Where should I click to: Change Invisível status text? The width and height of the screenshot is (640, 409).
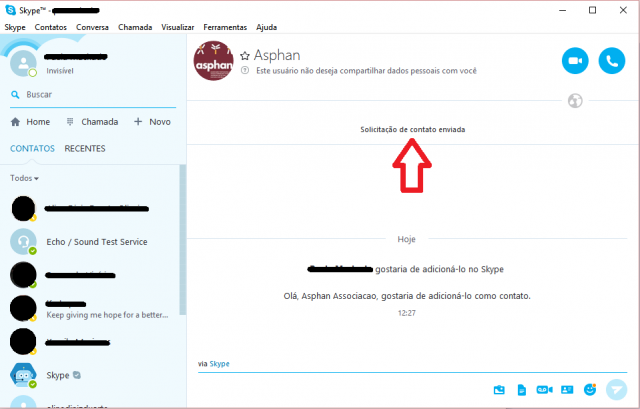(60, 71)
